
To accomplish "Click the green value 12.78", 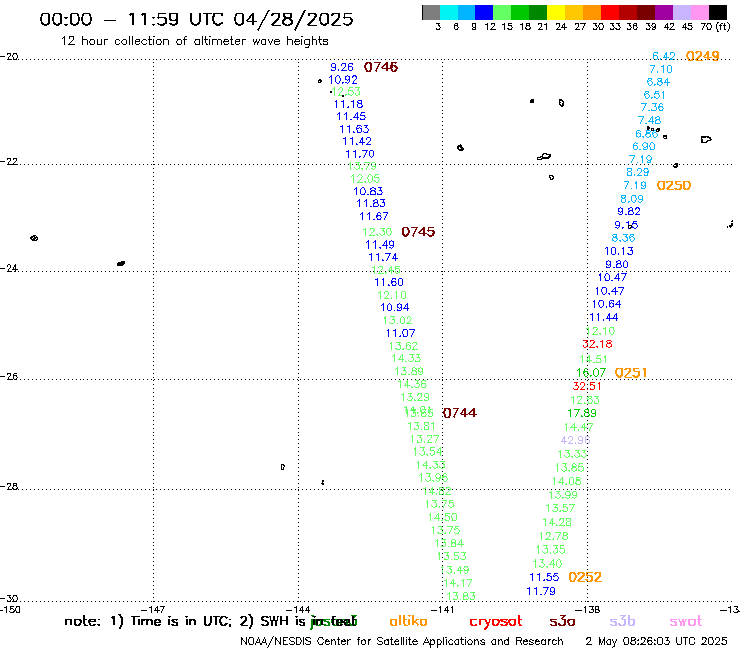I will coord(554,536).
